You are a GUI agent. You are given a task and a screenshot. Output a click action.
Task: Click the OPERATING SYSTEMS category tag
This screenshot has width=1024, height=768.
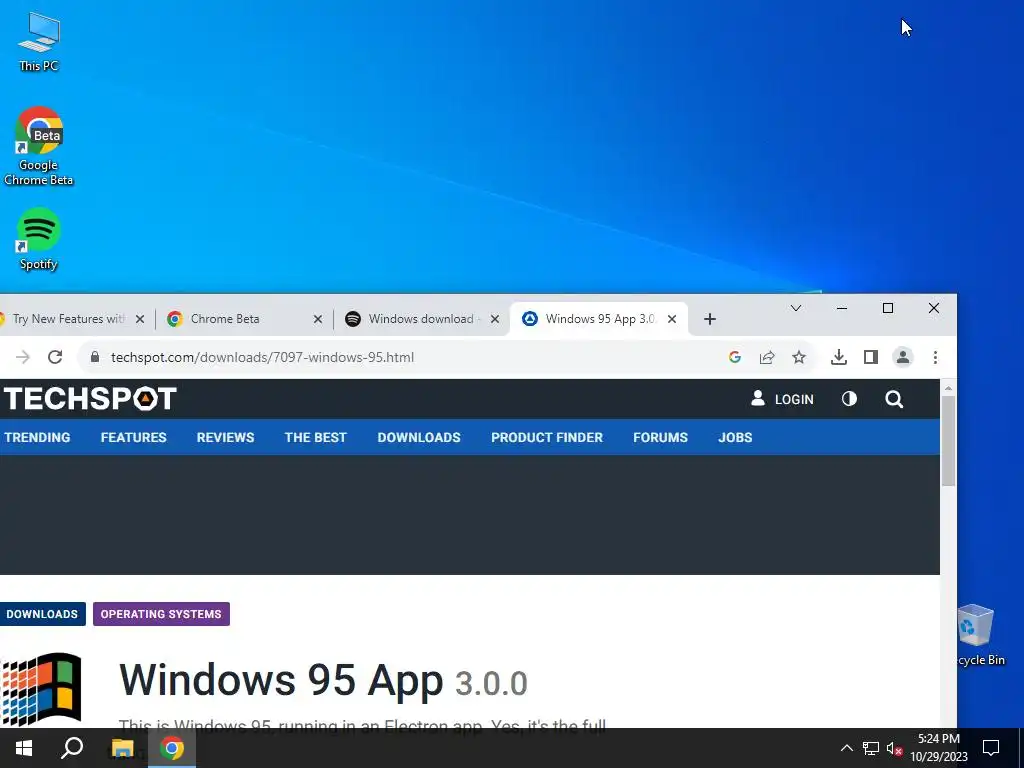tap(161, 614)
